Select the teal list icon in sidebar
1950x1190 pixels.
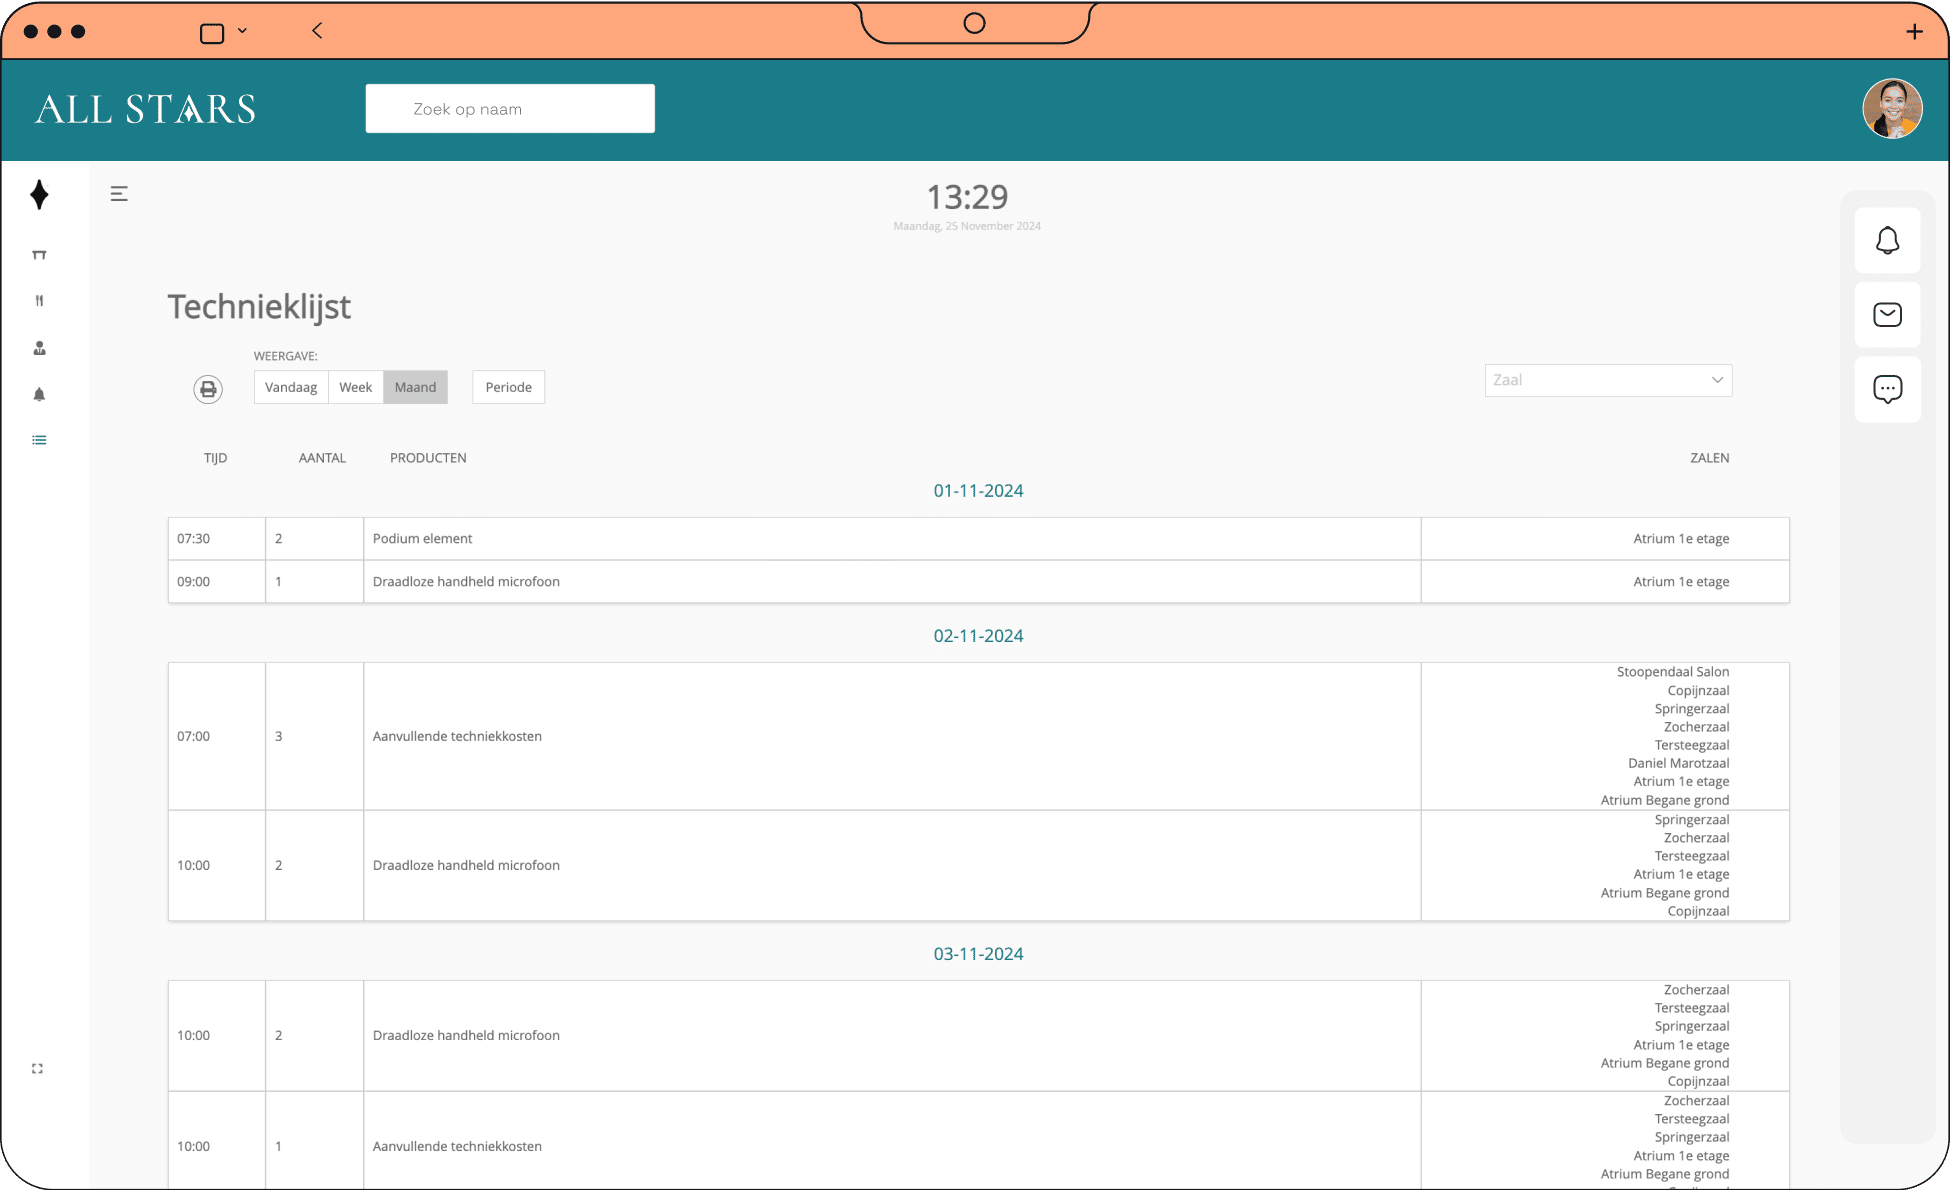point(39,440)
